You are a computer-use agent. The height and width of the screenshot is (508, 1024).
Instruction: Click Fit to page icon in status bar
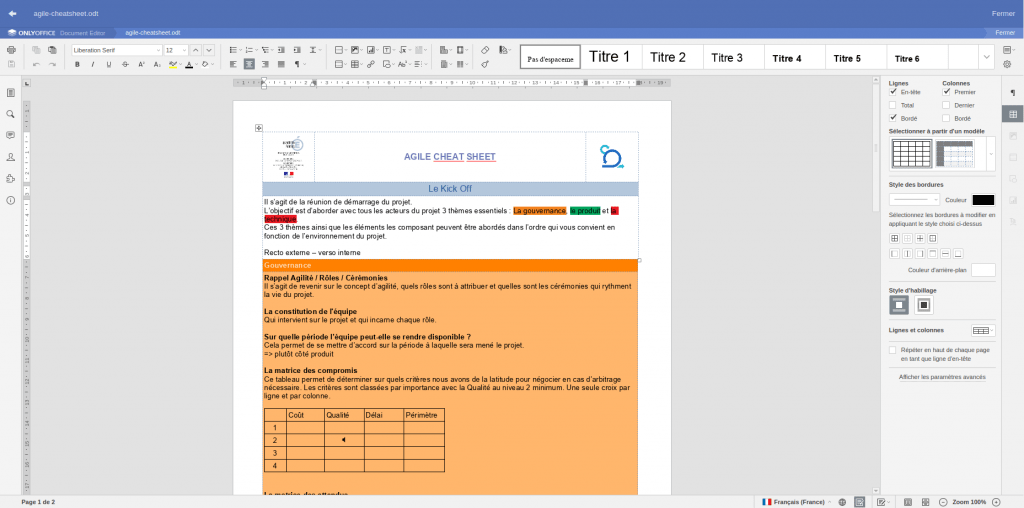click(x=908, y=501)
